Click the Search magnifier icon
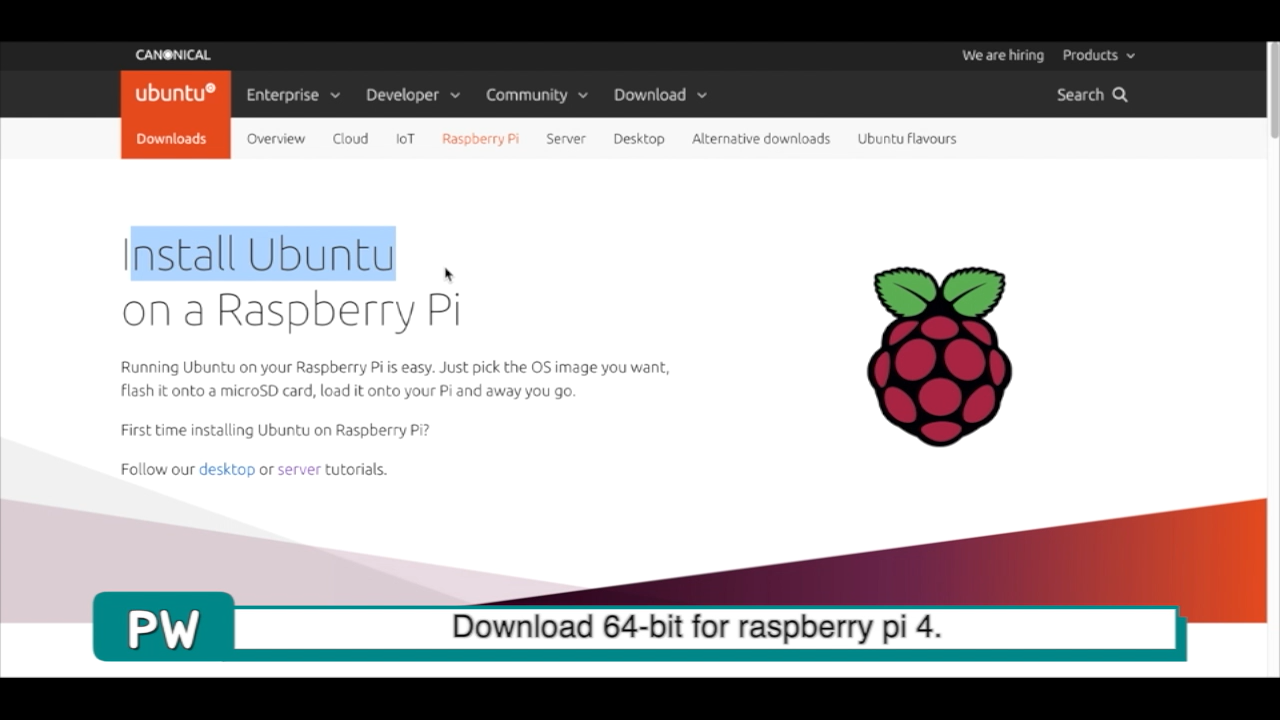Screen dimensions: 1280x720 [1120, 94]
